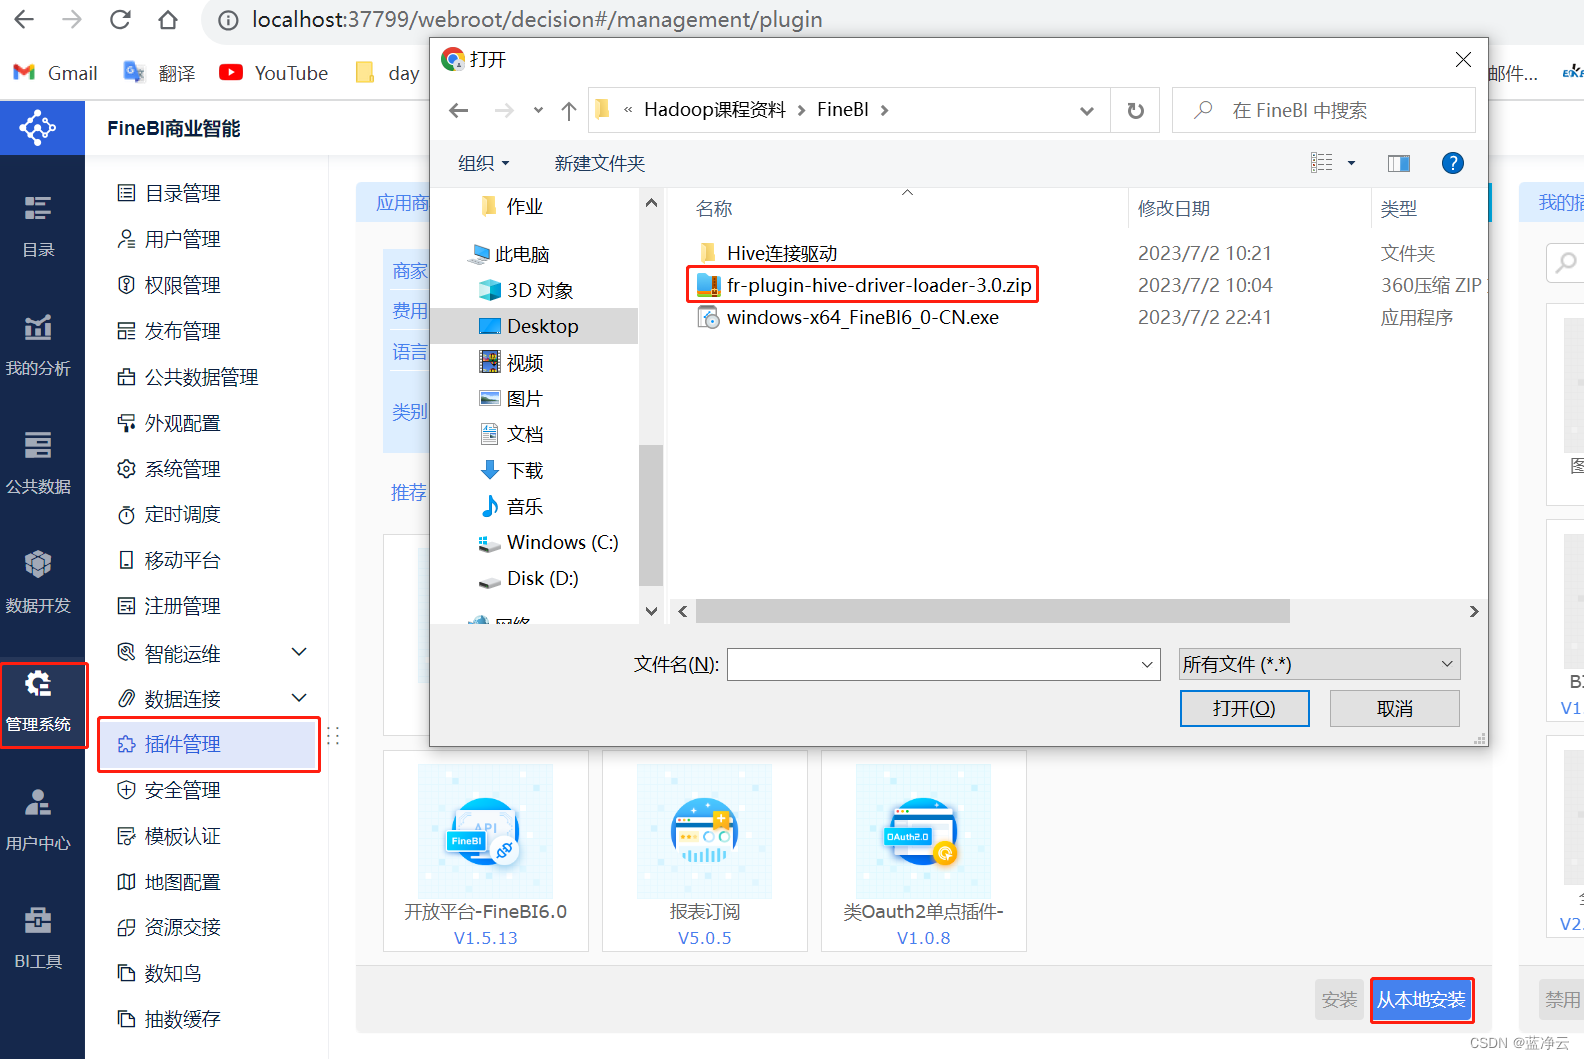The height and width of the screenshot is (1059, 1584).
Task: Click Hadoop课程资料 in the address path
Action: [715, 110]
